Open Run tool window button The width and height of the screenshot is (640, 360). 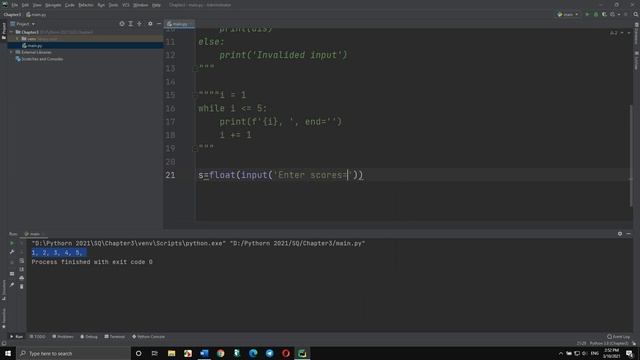click(x=16, y=337)
